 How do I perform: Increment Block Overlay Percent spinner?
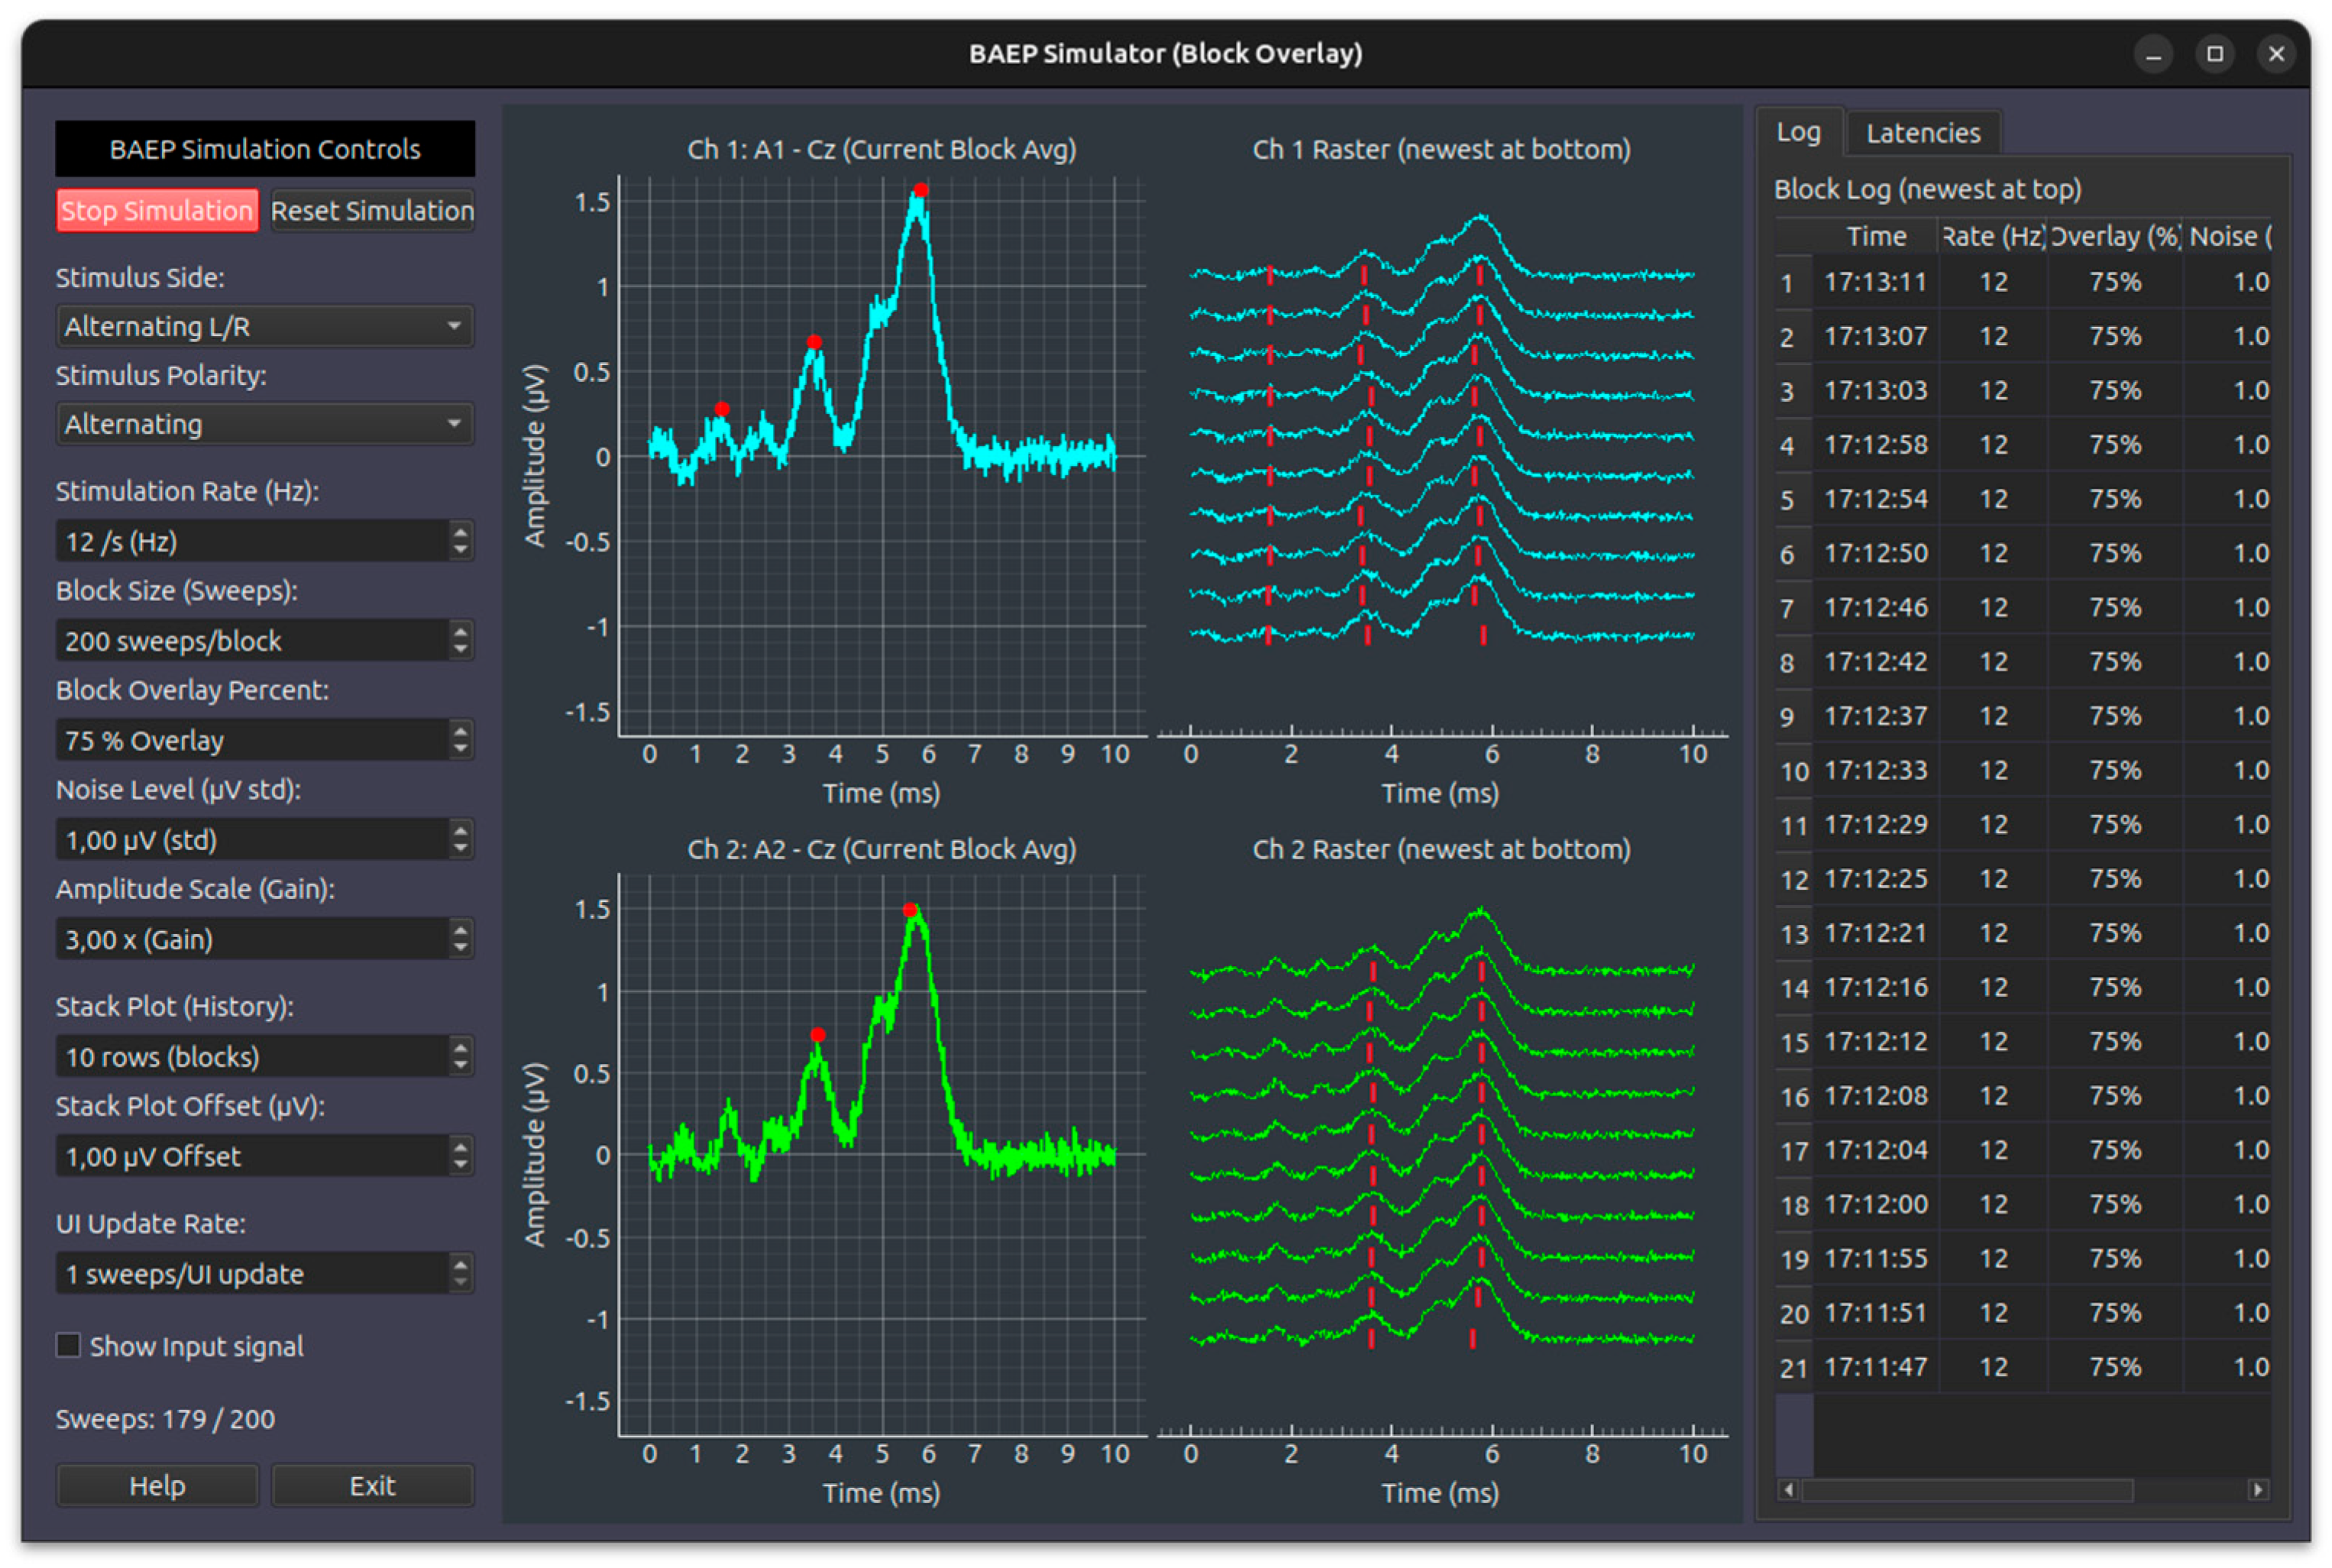coord(460,732)
